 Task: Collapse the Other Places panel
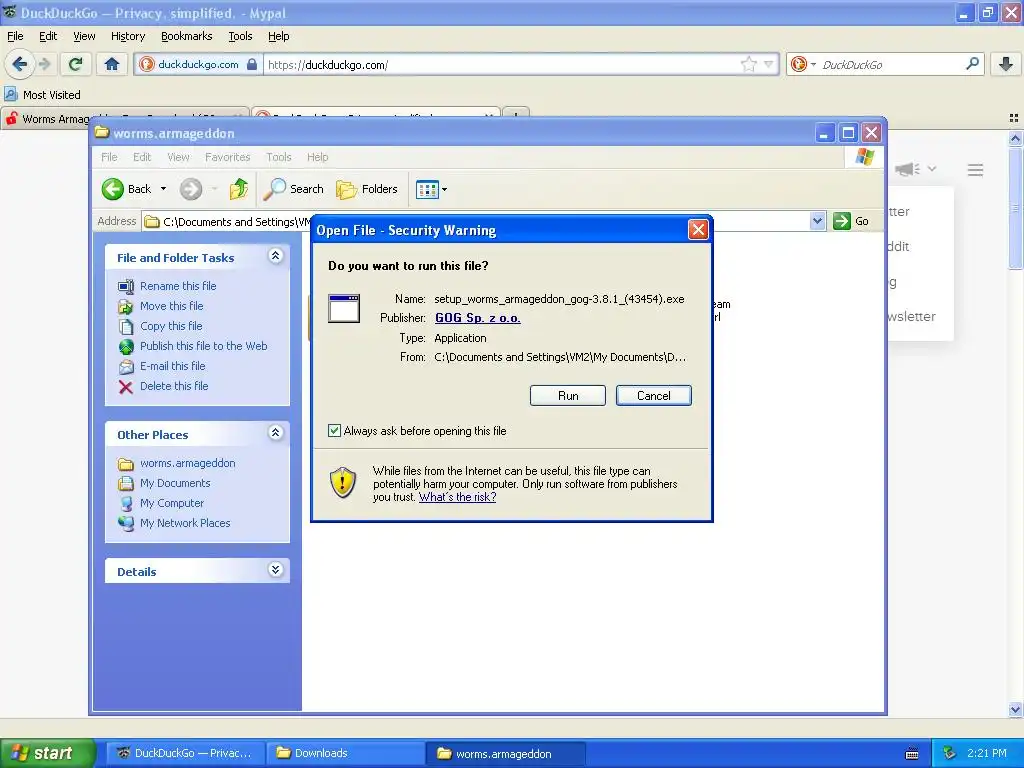point(276,433)
